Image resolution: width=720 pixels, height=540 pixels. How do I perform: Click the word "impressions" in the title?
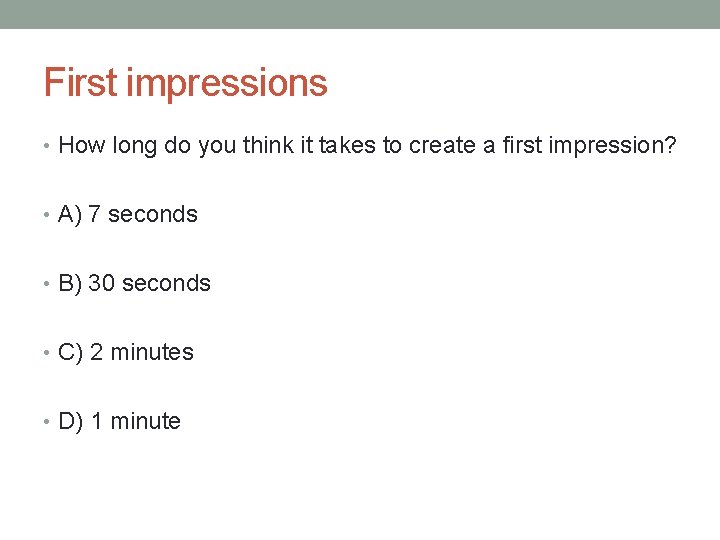tap(227, 84)
